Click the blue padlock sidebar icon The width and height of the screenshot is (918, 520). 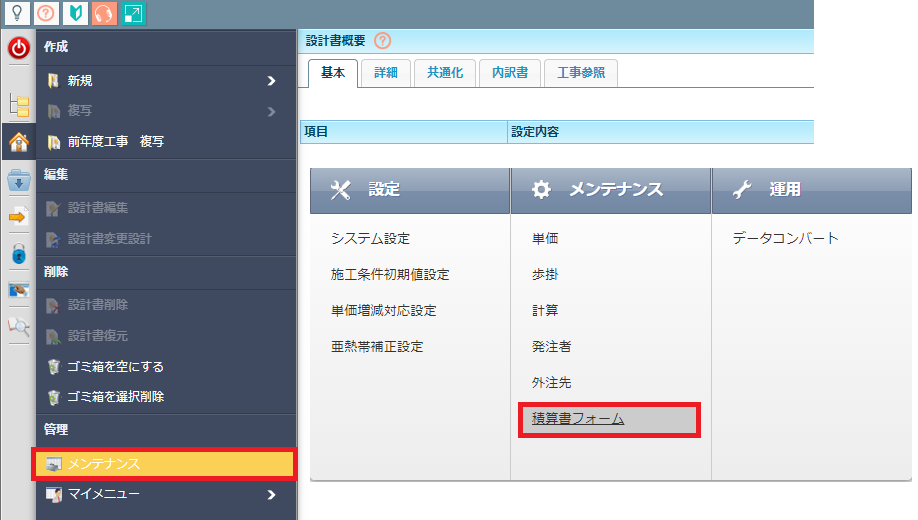click(19, 254)
